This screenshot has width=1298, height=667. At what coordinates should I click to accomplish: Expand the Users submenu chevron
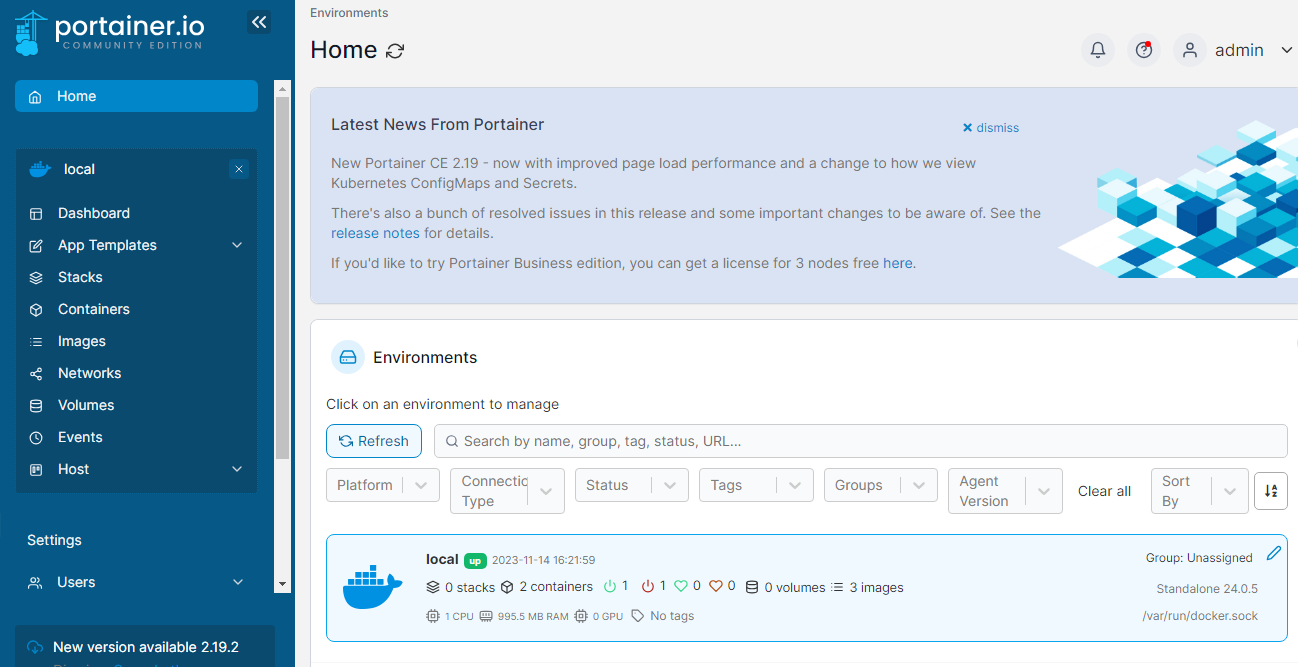tap(238, 582)
